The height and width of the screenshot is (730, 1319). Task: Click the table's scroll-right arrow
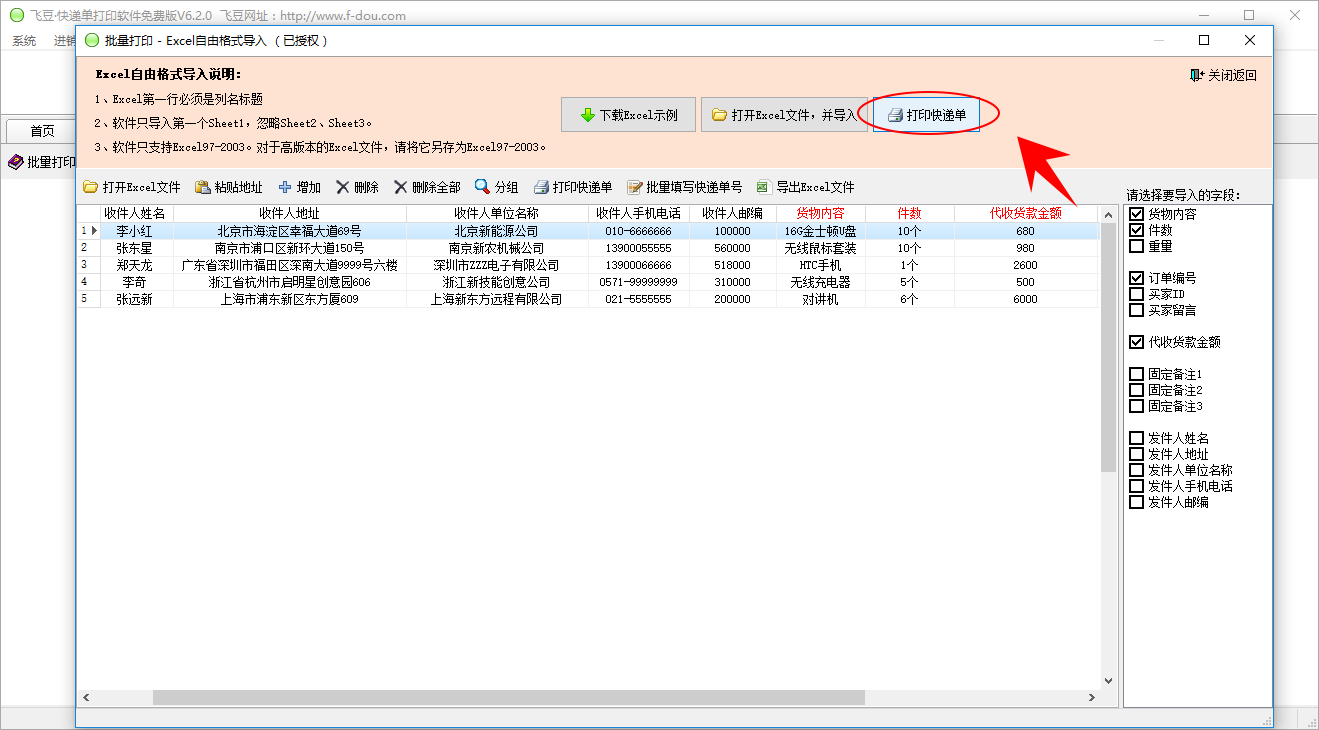[1091, 697]
